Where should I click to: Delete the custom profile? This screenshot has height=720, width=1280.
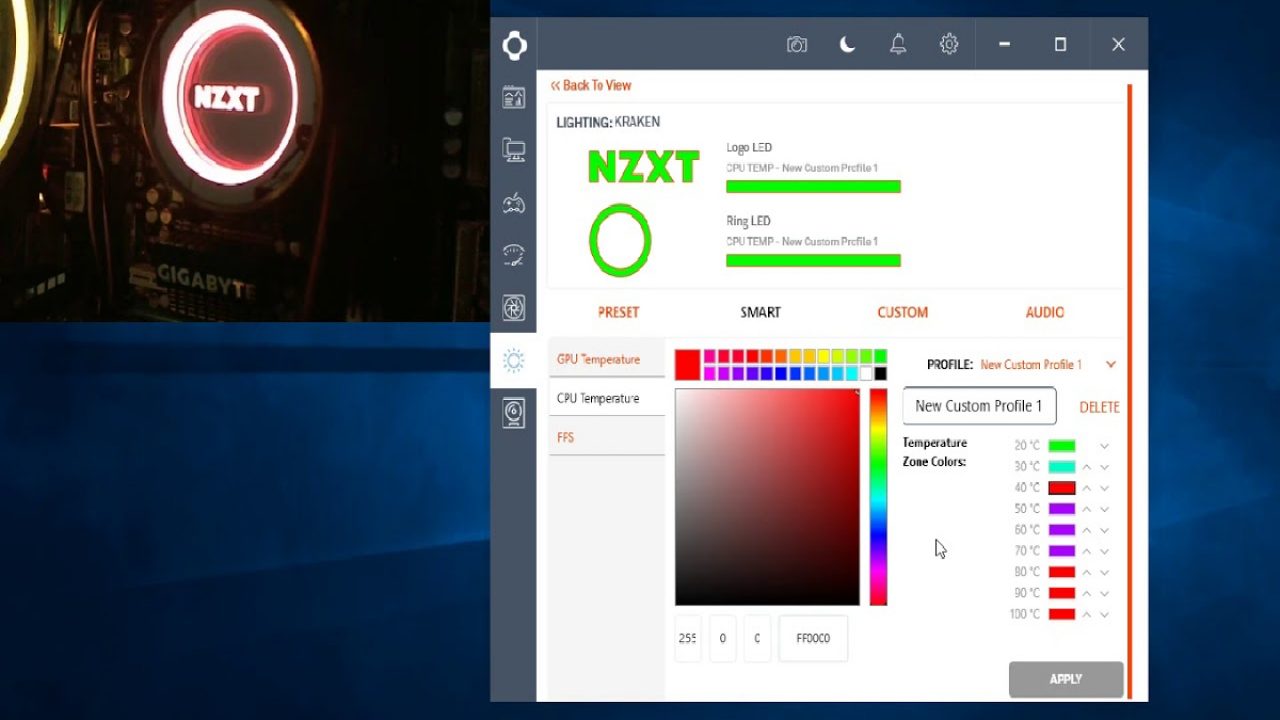[x=1099, y=407]
